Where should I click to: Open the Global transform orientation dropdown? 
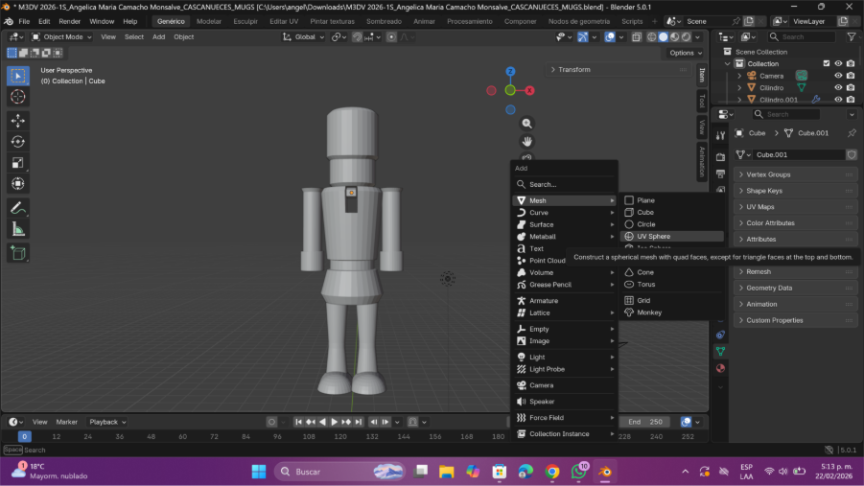tap(305, 37)
